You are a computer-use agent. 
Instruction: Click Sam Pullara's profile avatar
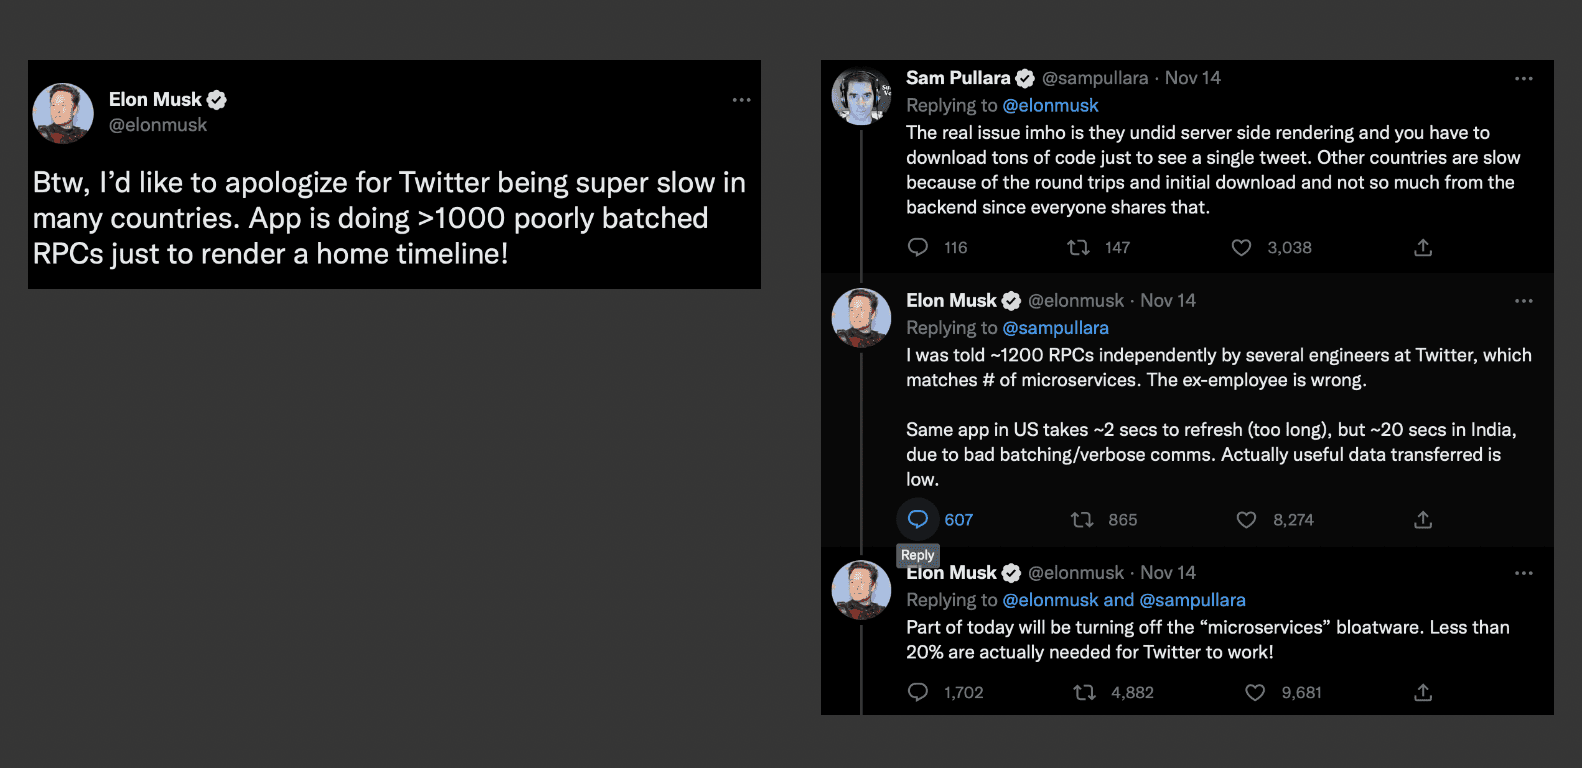[x=861, y=97]
